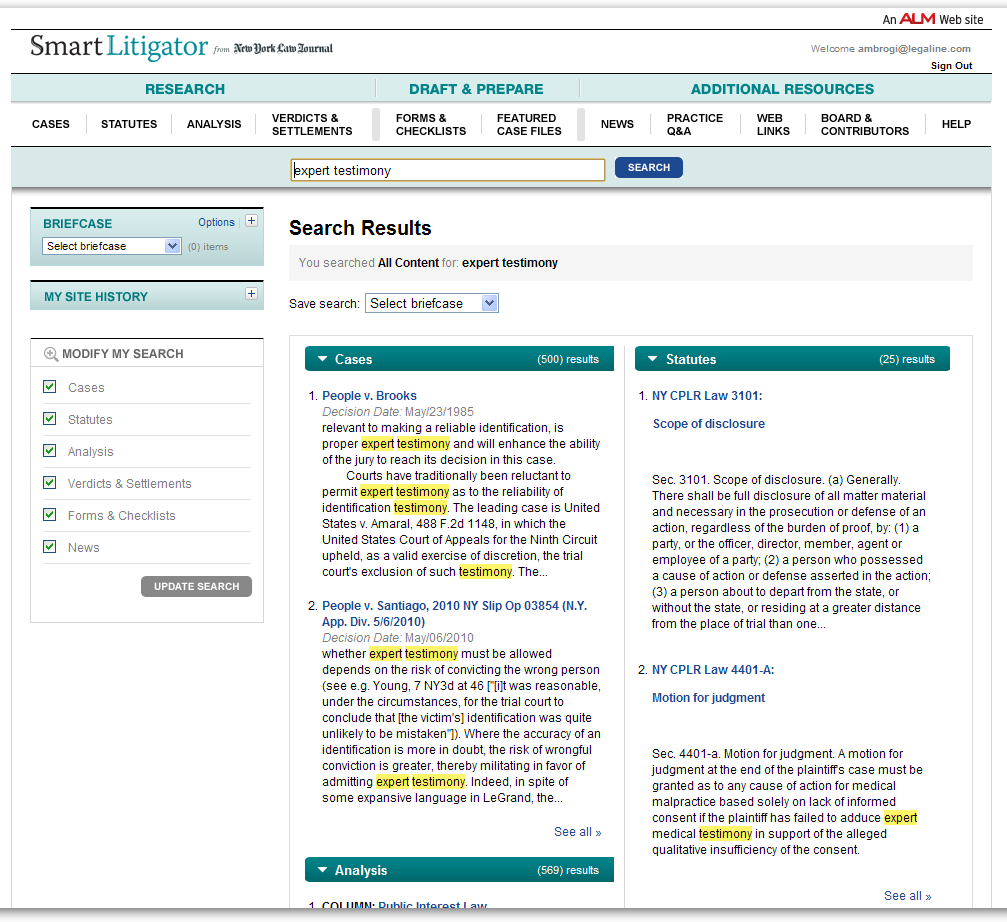Viewport: 1007px width, 922px height.
Task: Open the Help menu item
Action: point(956,124)
